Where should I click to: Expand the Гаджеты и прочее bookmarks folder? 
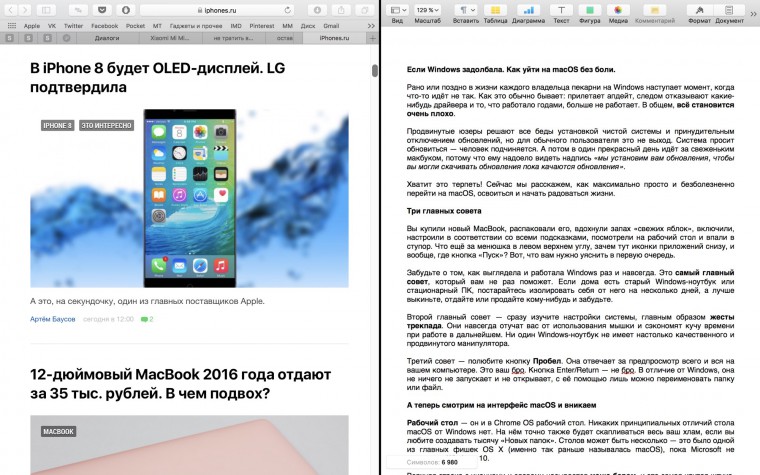(196, 26)
